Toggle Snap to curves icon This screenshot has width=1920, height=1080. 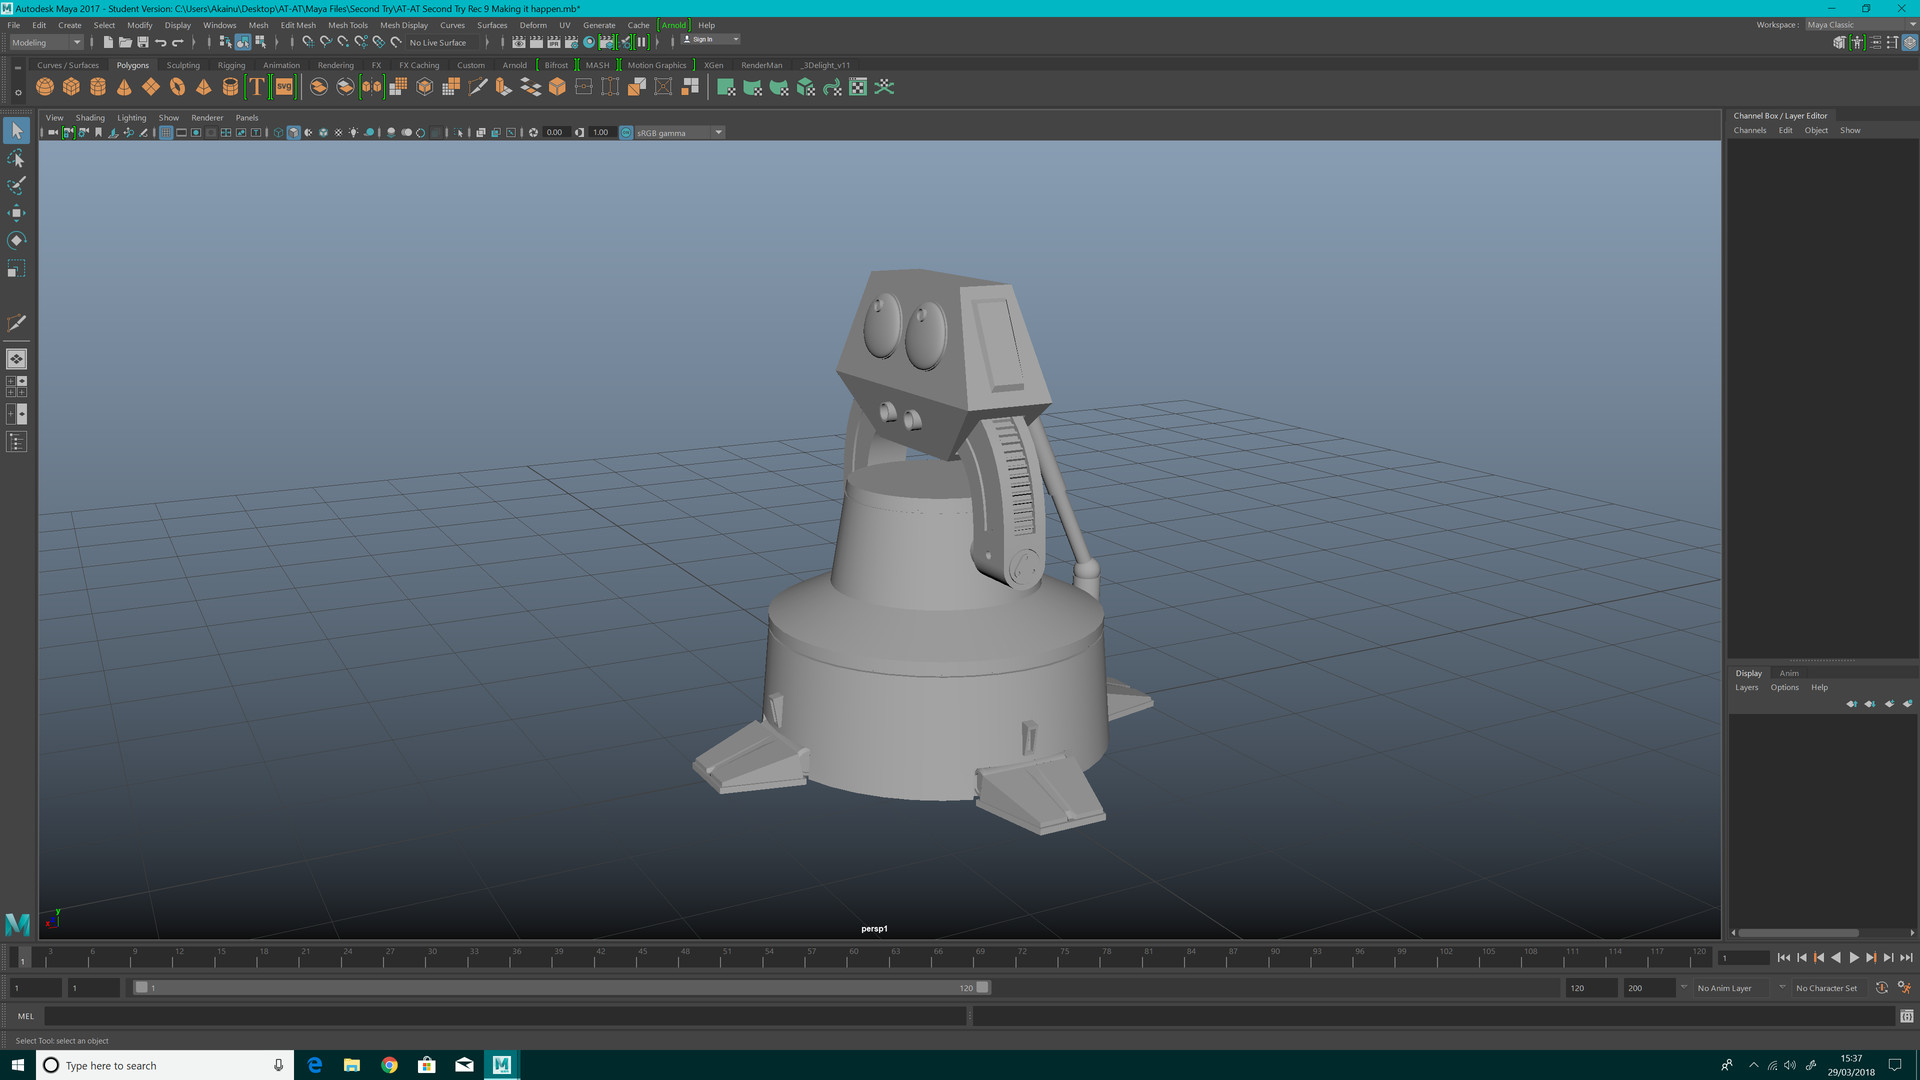325,42
